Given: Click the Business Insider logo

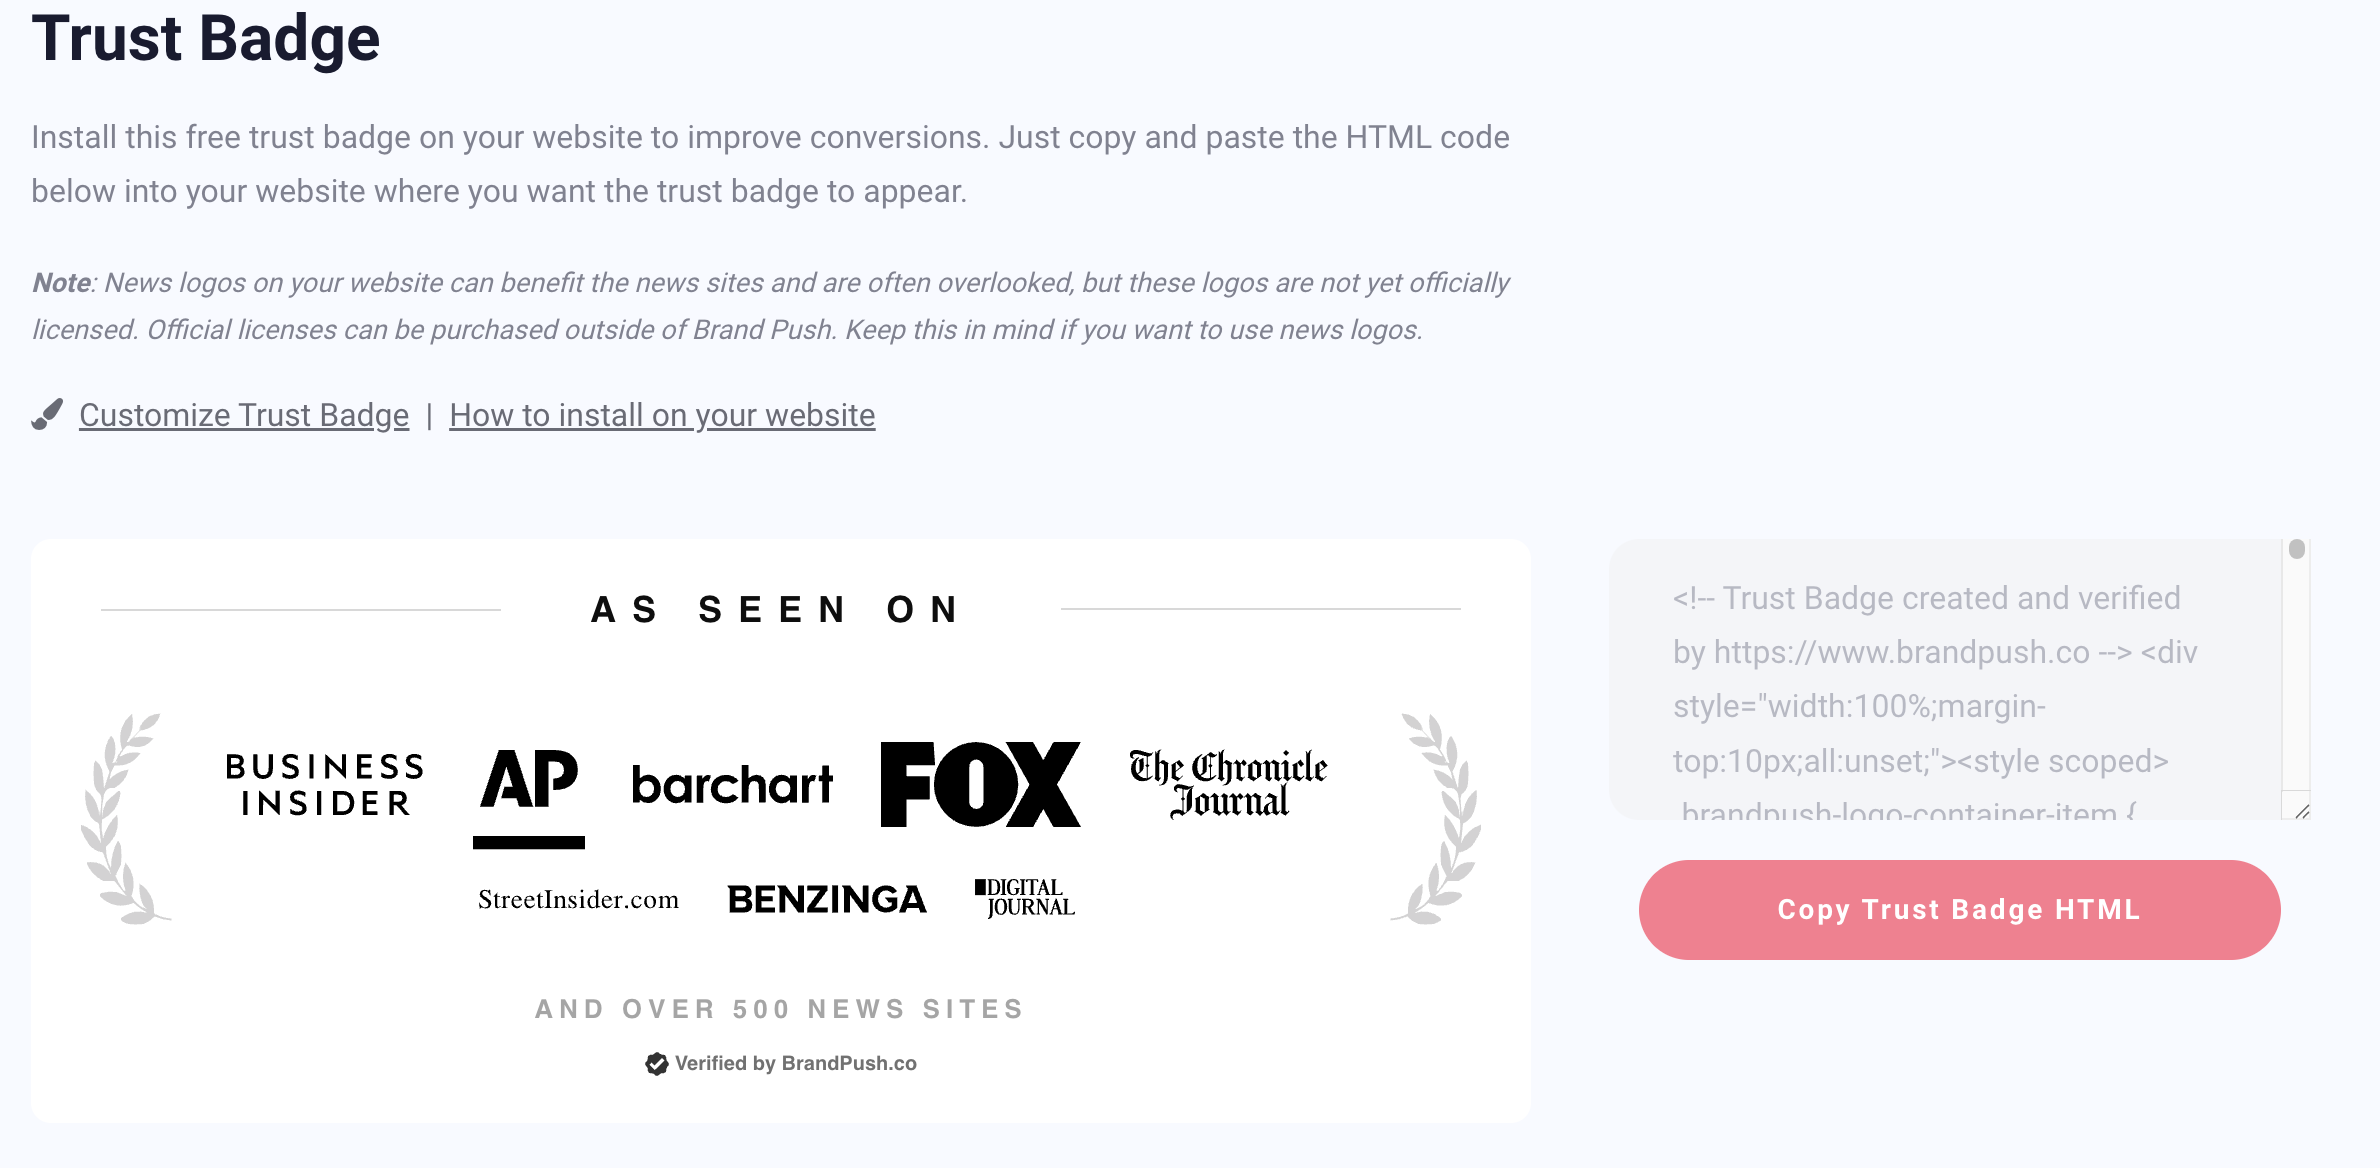Looking at the screenshot, I should [x=325, y=785].
